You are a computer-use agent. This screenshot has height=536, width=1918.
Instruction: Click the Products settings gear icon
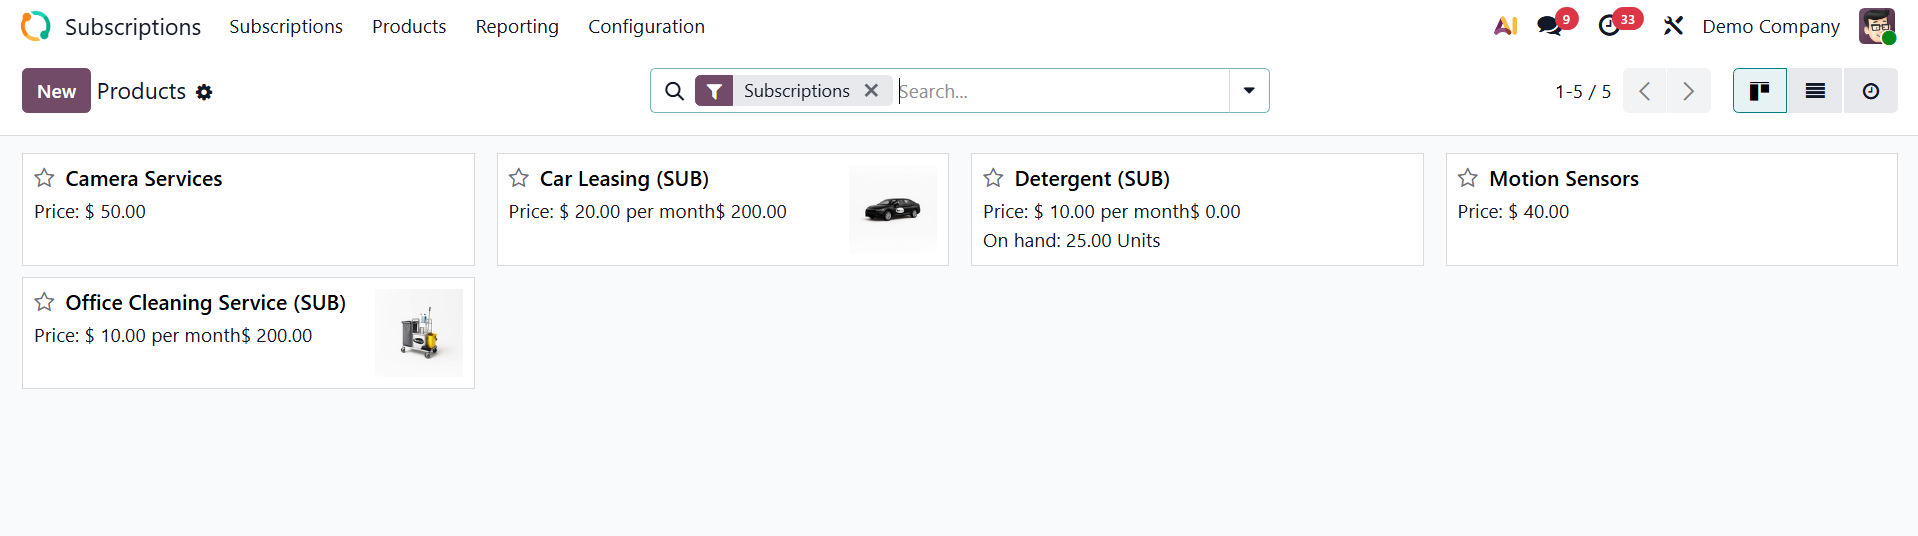(204, 92)
